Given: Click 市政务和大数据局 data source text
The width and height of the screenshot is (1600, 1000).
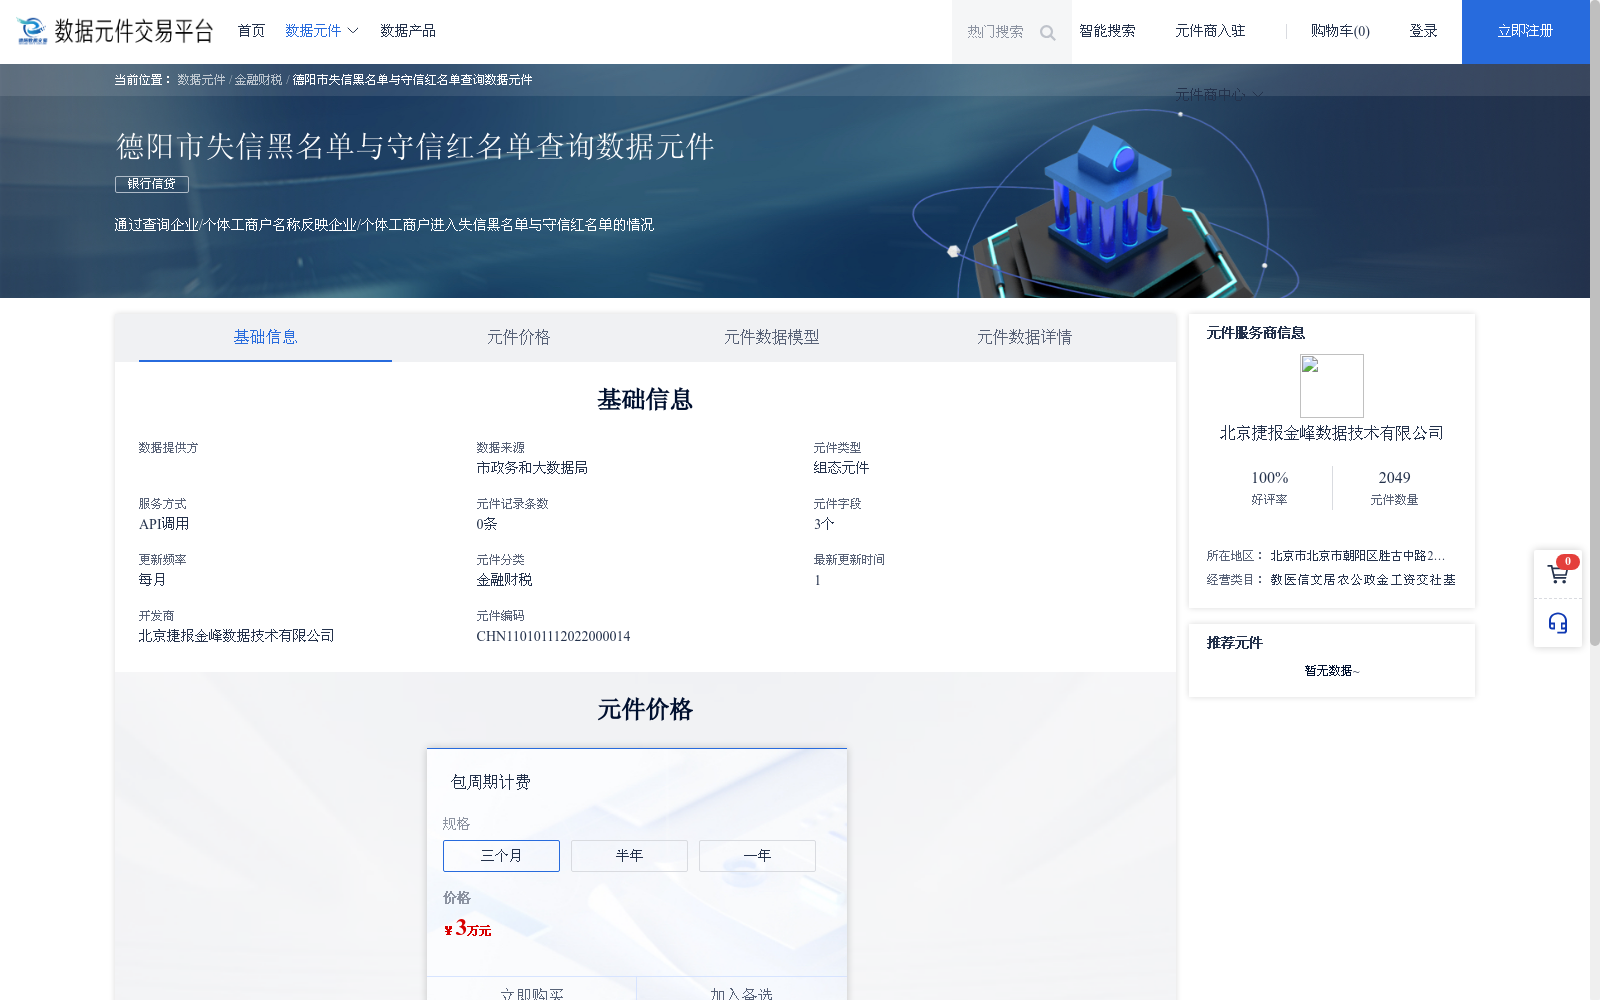Looking at the screenshot, I should 532,468.
